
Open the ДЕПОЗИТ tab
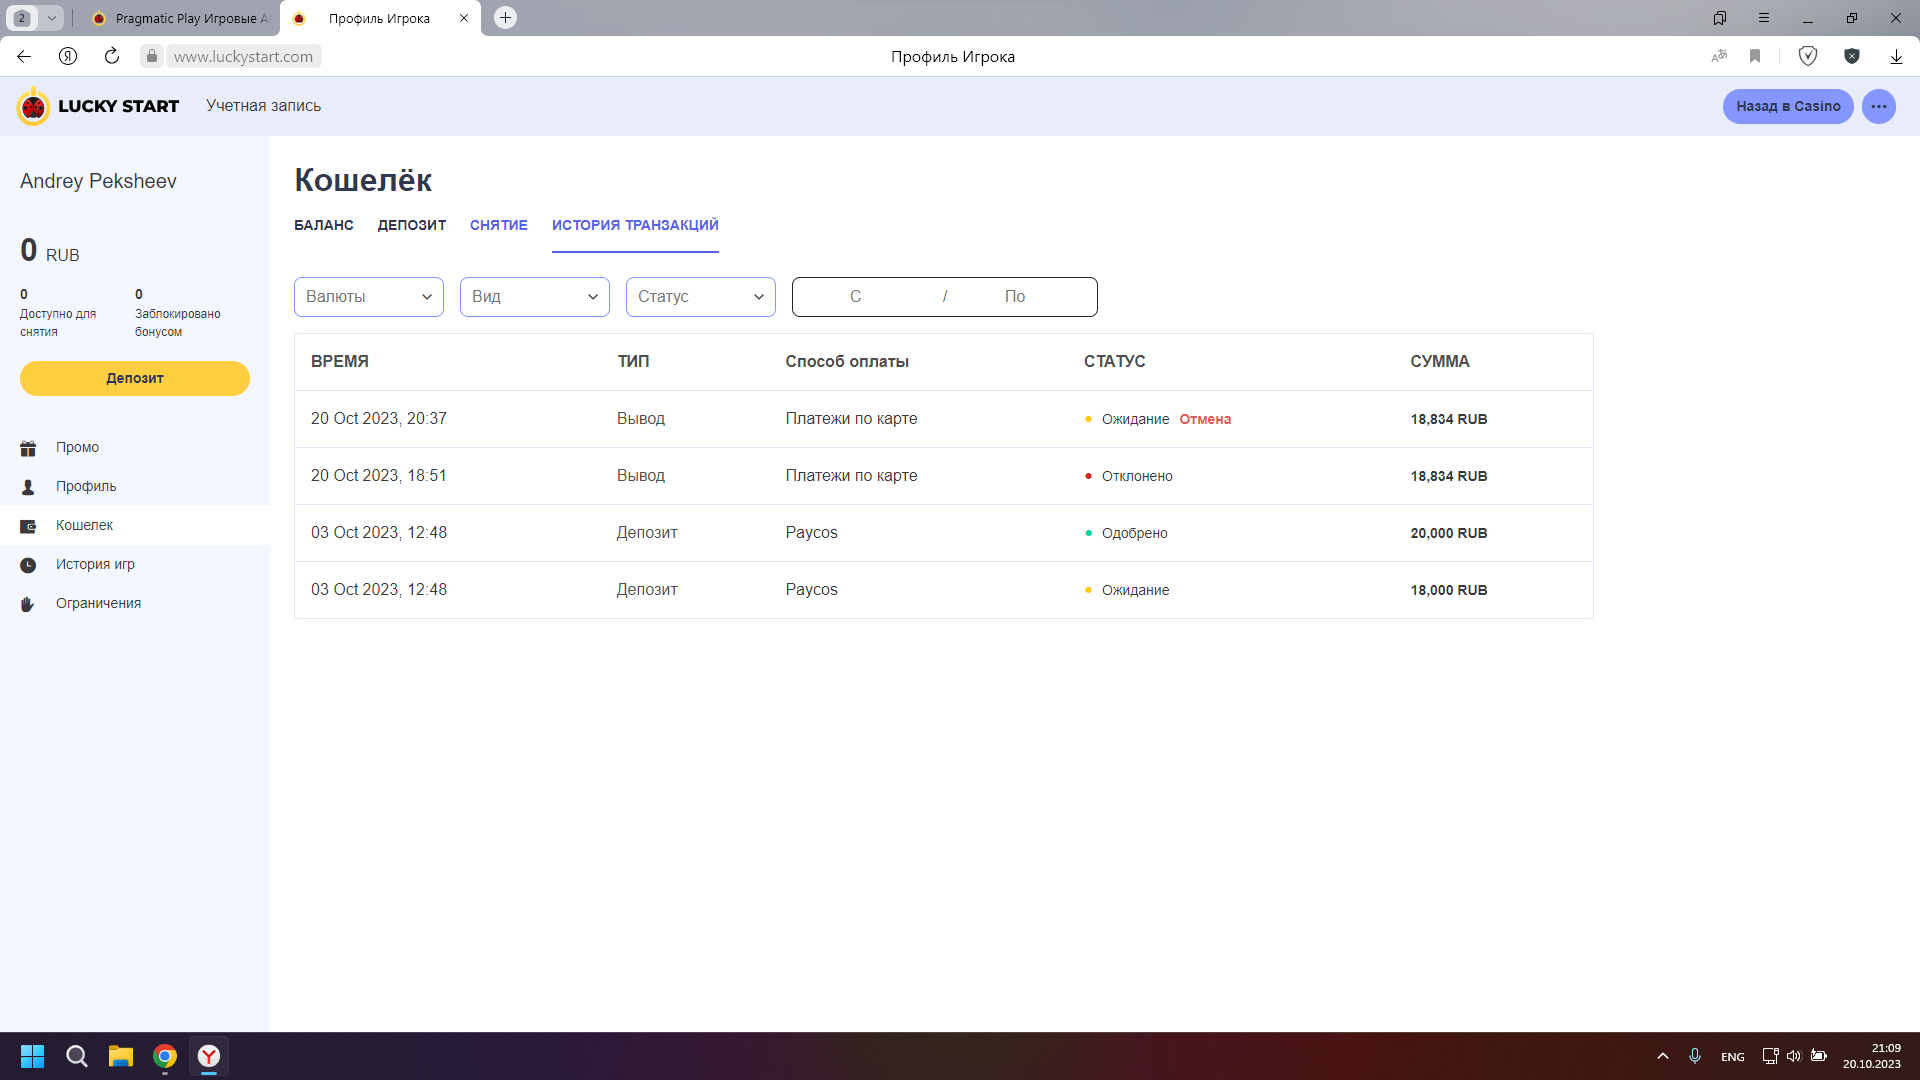[x=411, y=225]
